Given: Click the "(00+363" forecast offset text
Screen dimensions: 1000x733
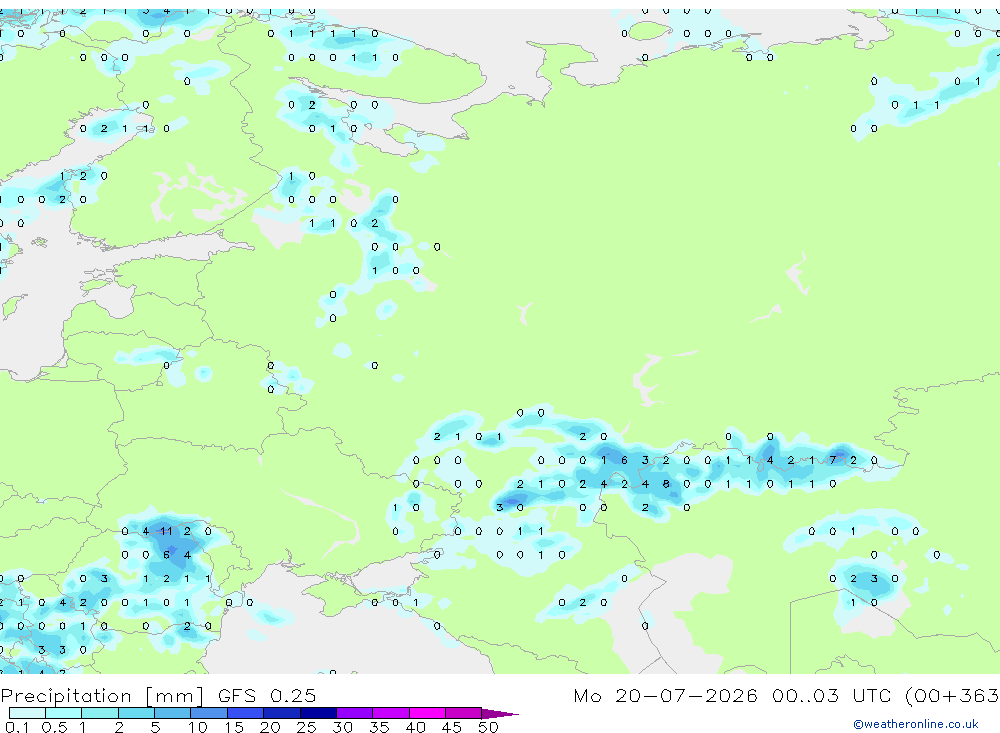Looking at the screenshot, I should (x=950, y=695).
